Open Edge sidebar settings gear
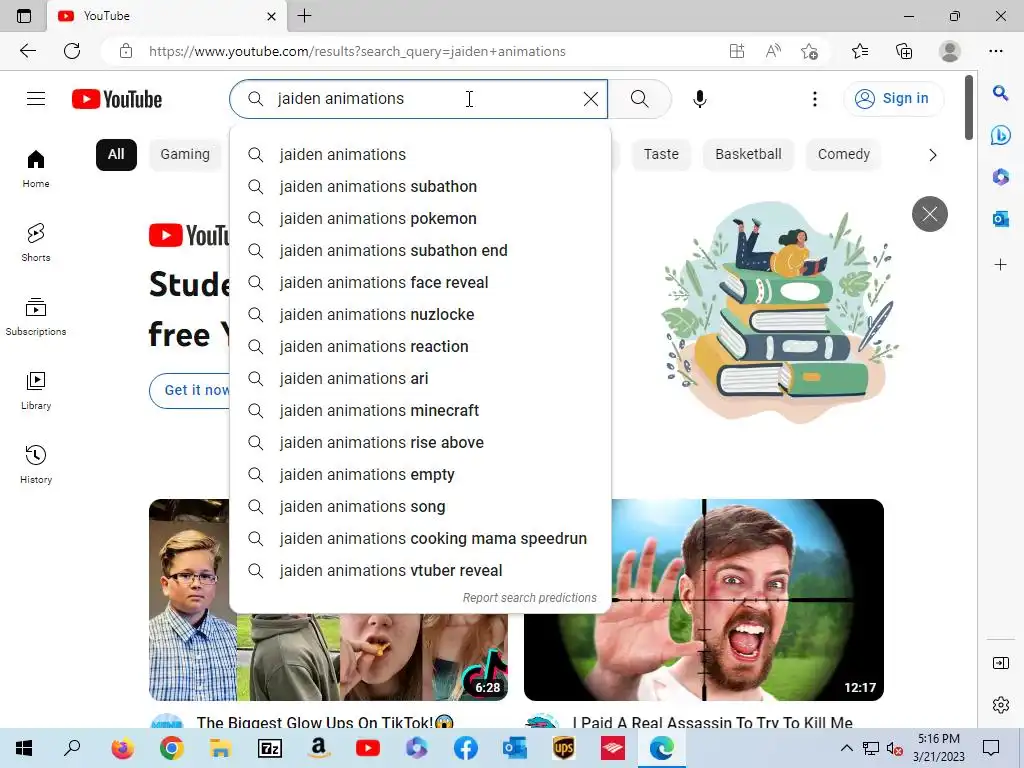The image size is (1024, 768). coord(1000,705)
